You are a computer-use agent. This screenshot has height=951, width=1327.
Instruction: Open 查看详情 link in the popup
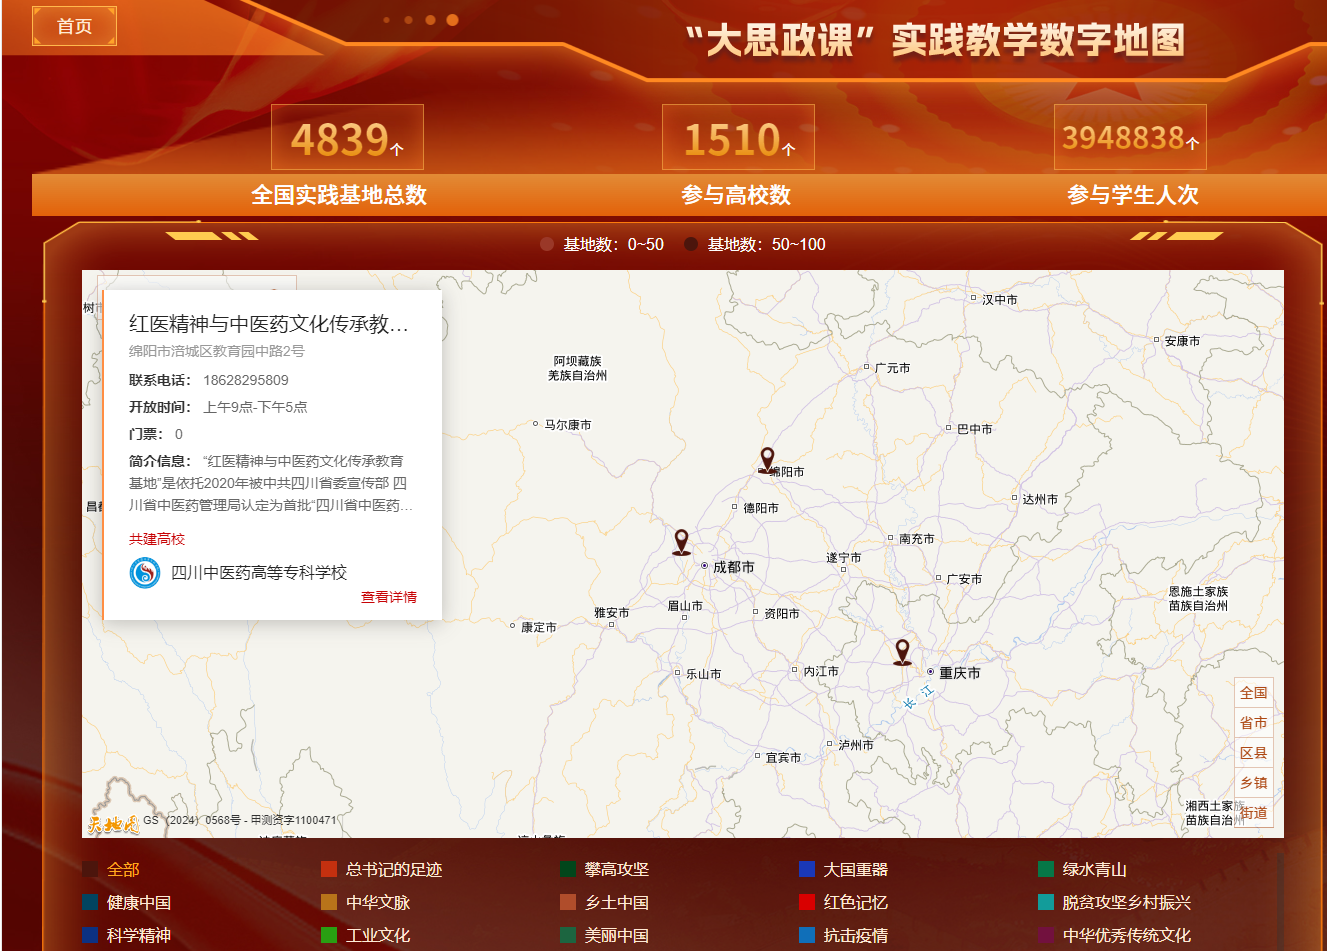388,597
